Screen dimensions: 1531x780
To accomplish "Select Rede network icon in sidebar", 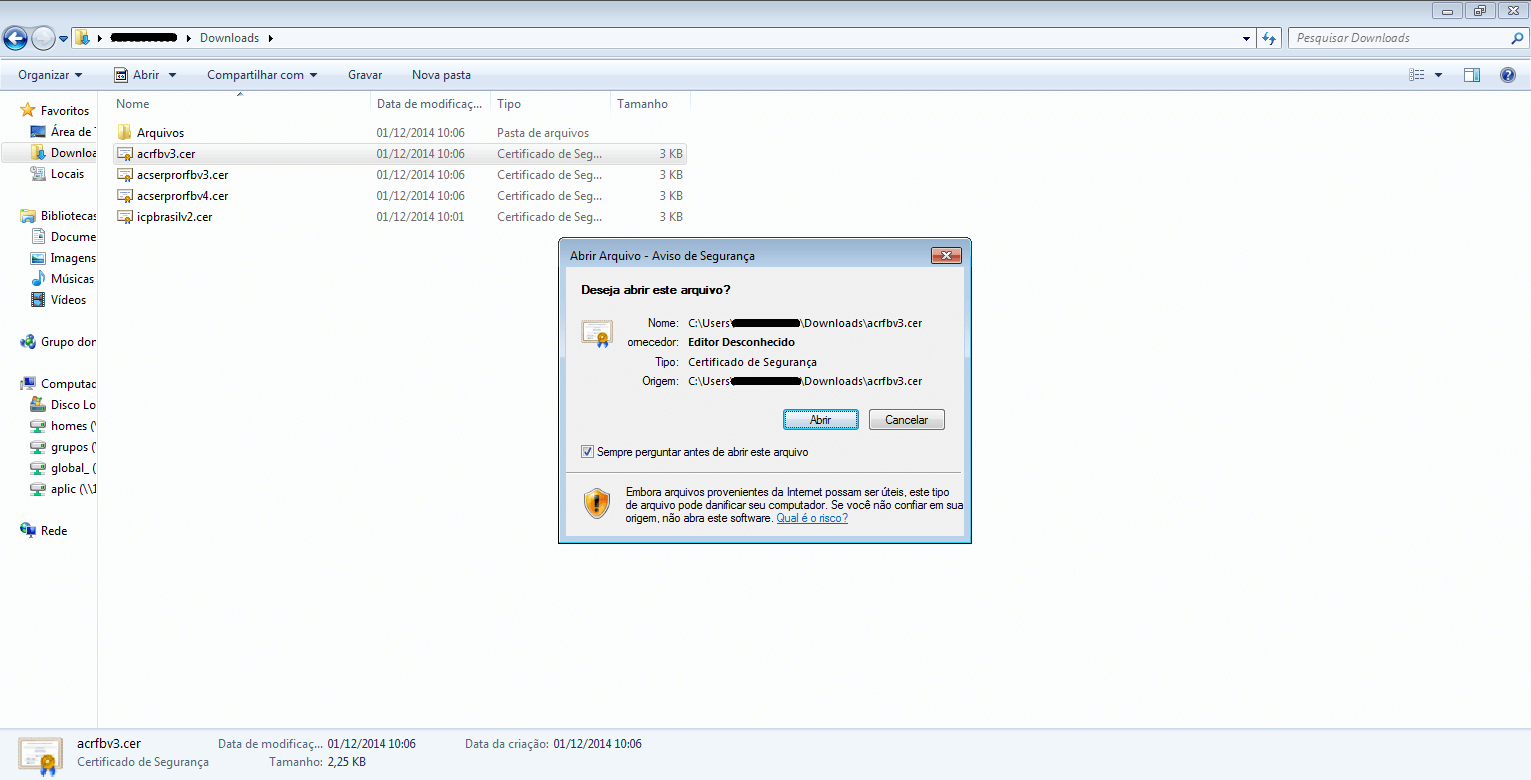I will tap(28, 531).
